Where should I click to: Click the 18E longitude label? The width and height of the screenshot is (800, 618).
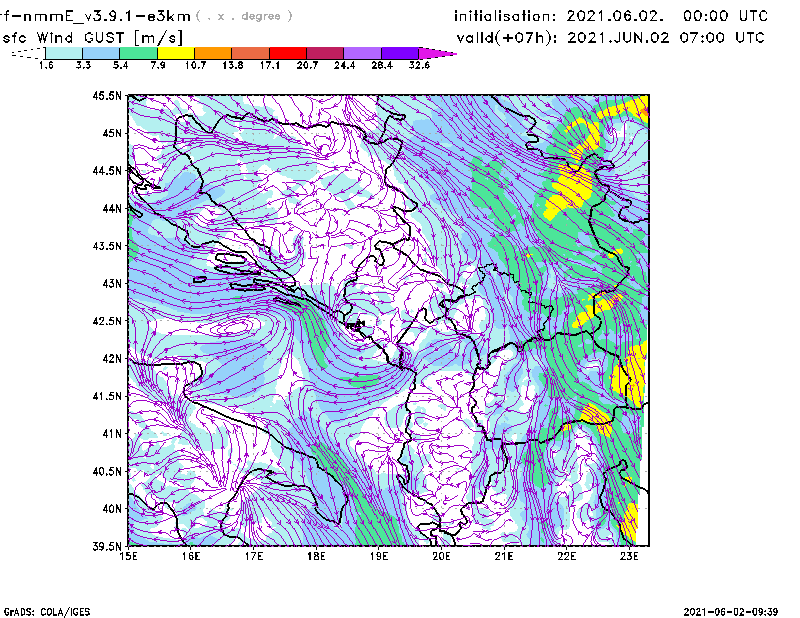pos(316,556)
